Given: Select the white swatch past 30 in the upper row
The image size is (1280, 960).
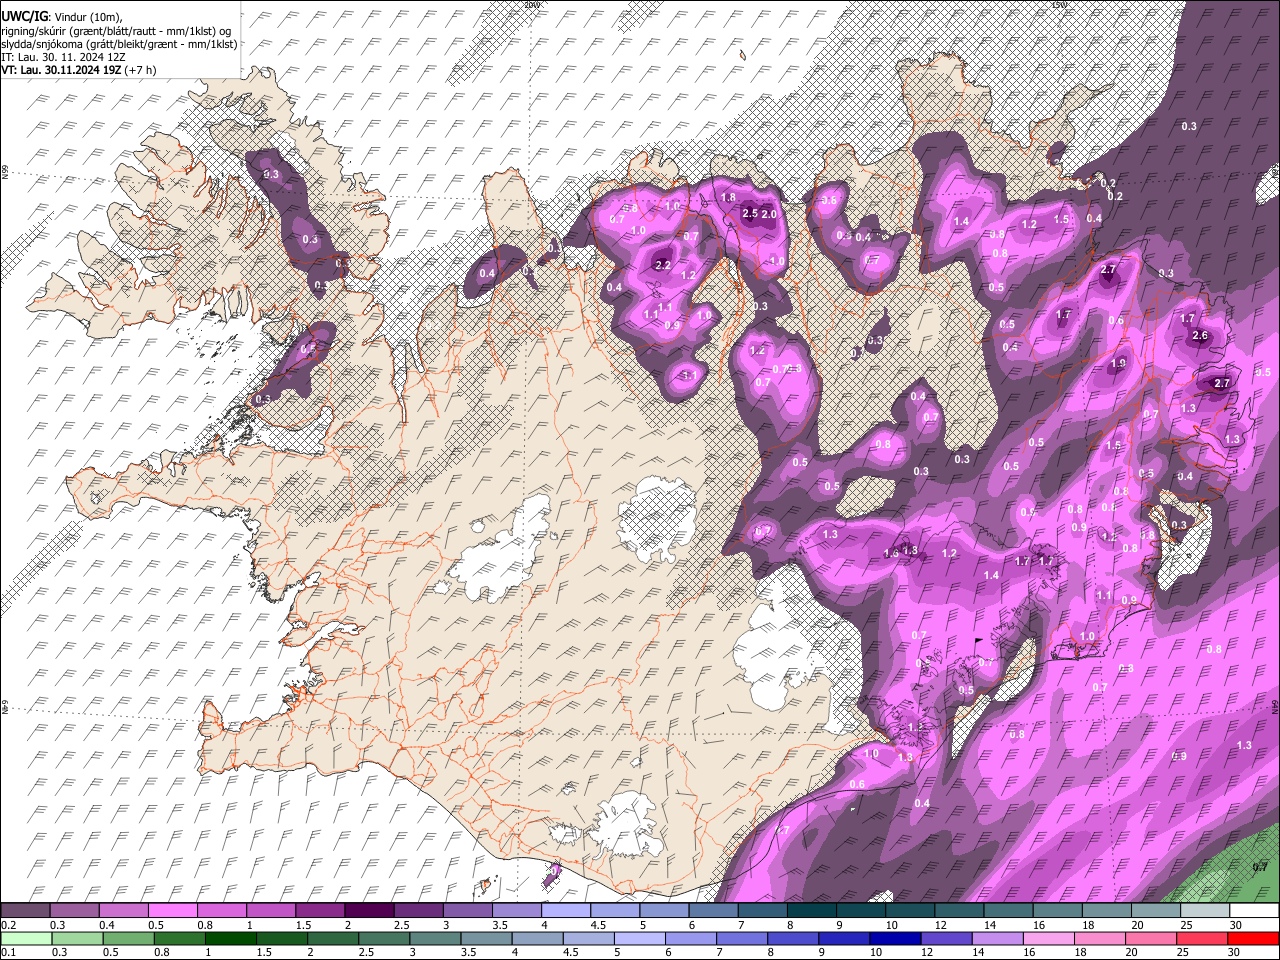Looking at the screenshot, I should (1255, 911).
